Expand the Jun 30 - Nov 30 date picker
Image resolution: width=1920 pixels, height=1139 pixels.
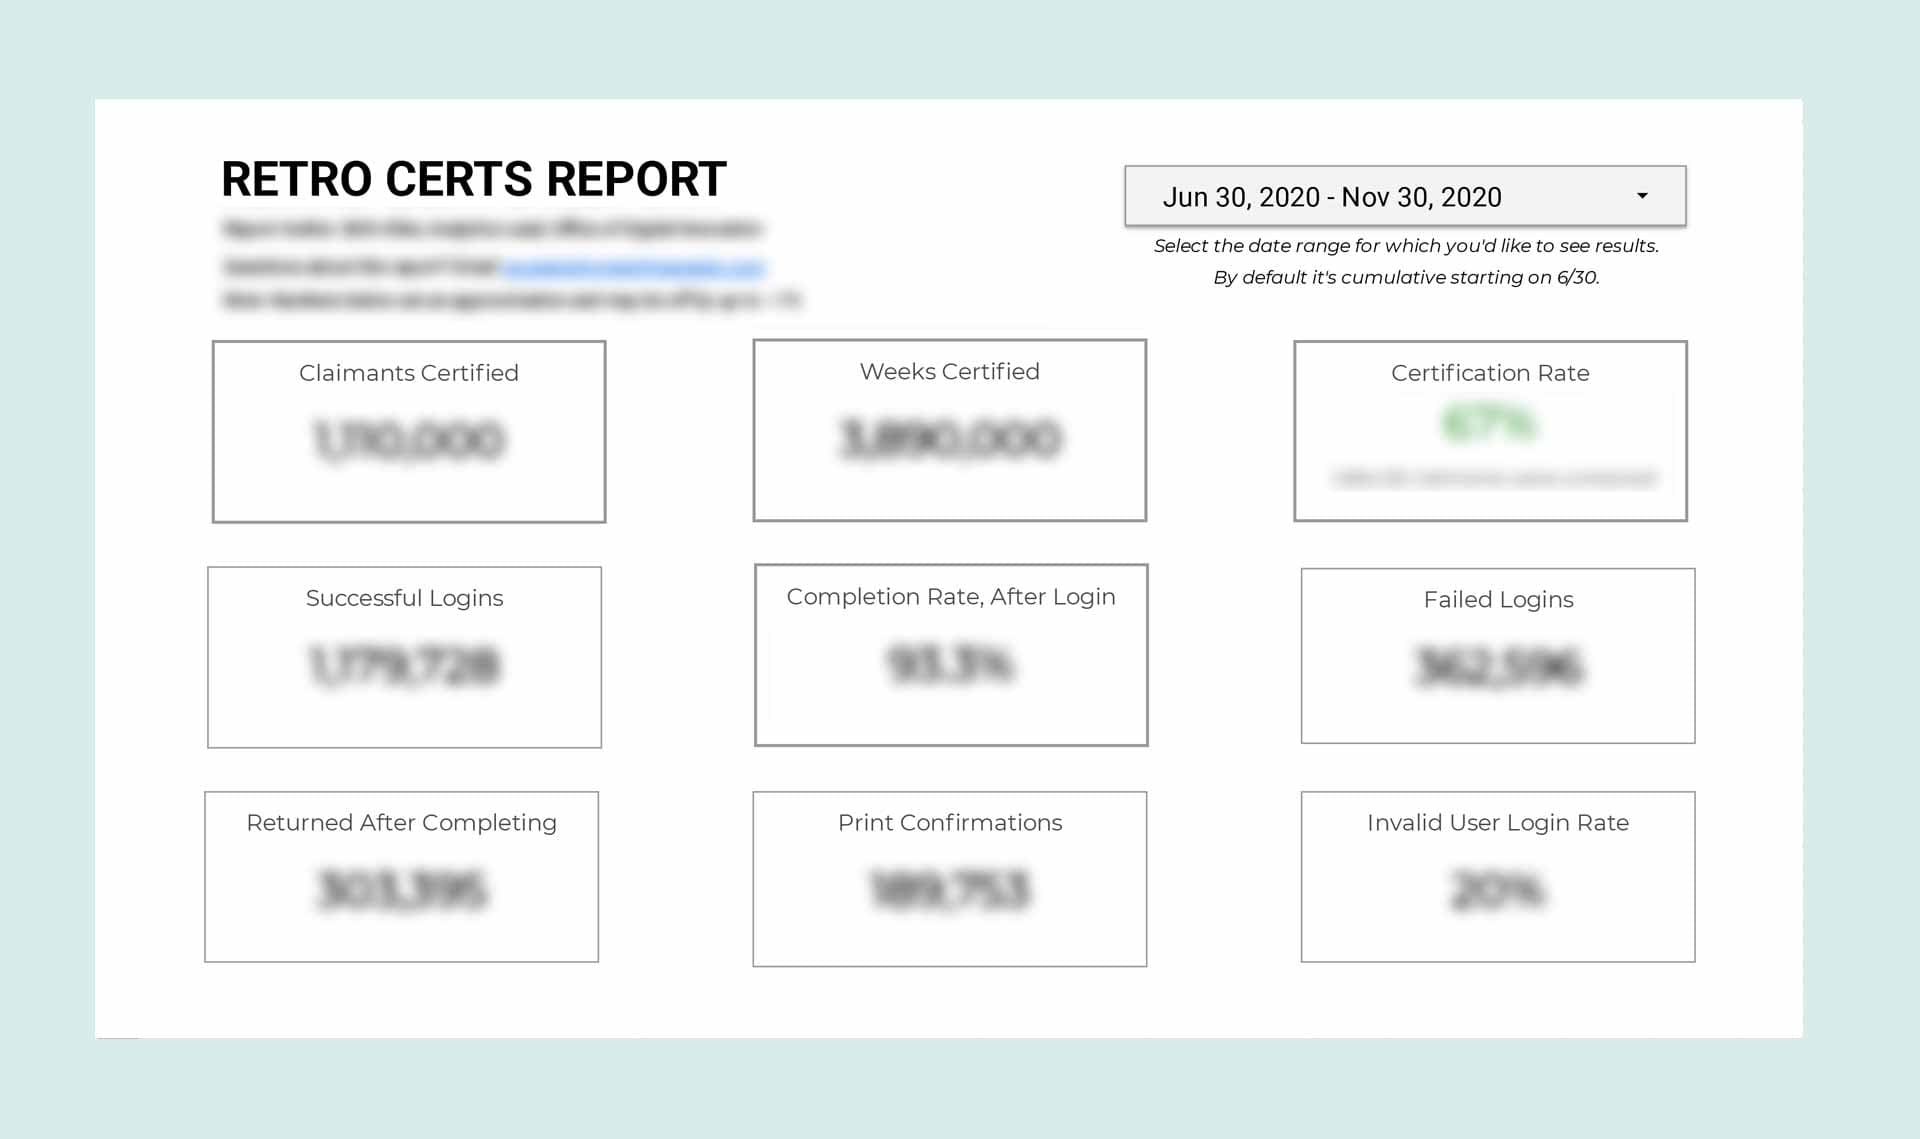coord(1406,197)
